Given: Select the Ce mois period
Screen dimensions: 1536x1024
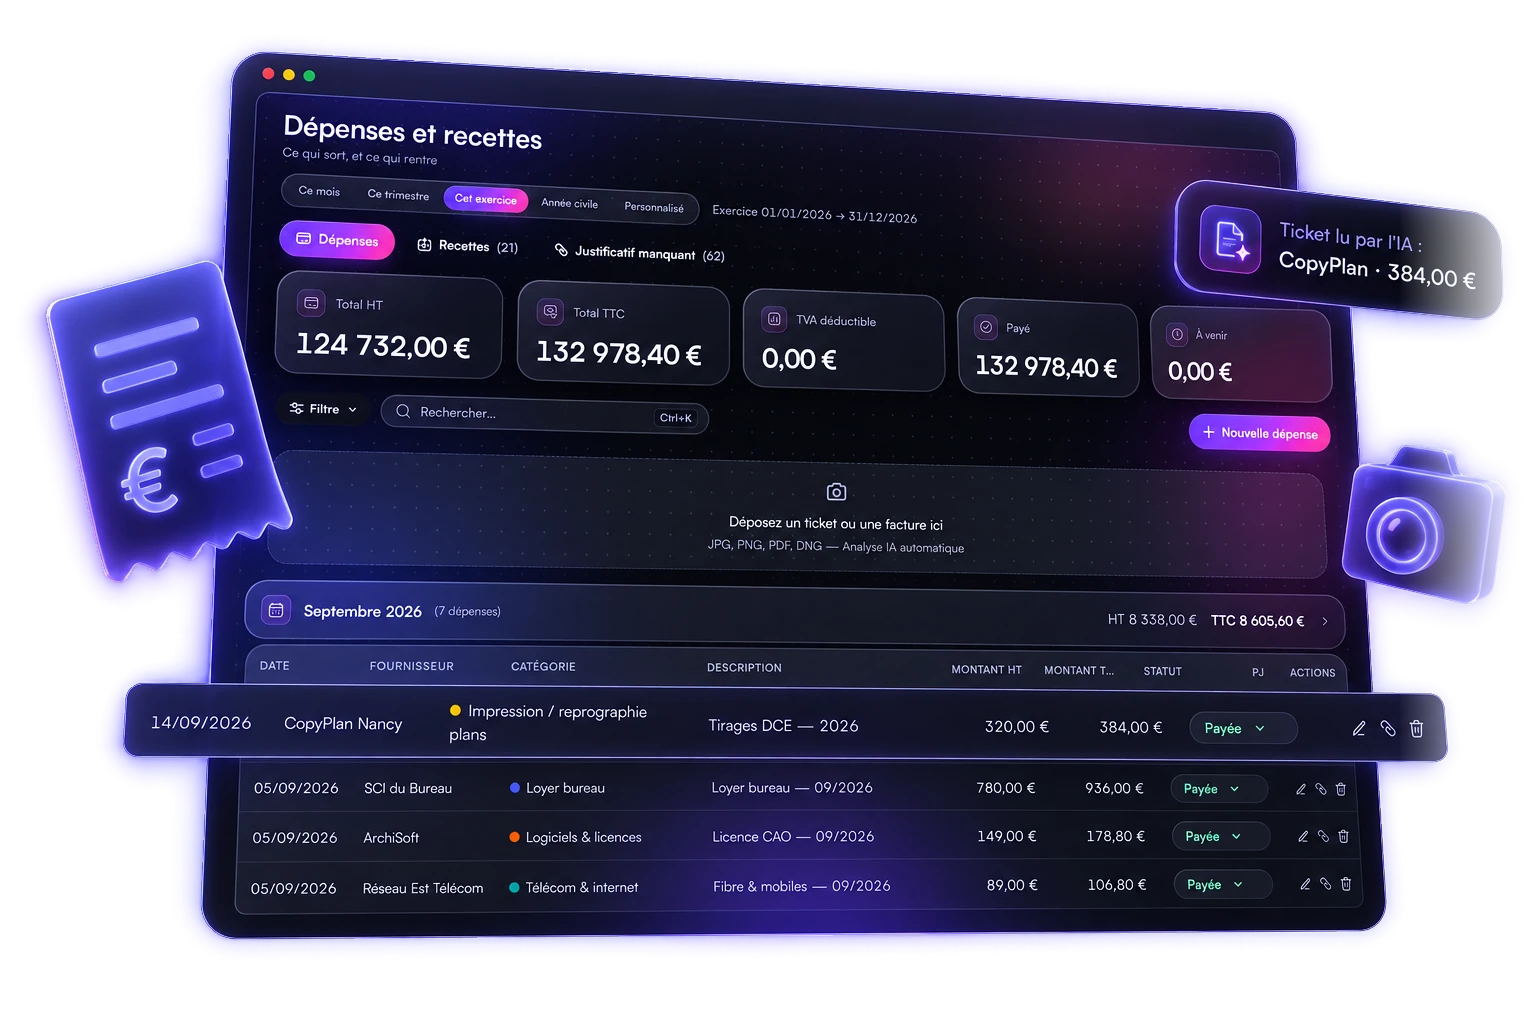Looking at the screenshot, I should 319,191.
